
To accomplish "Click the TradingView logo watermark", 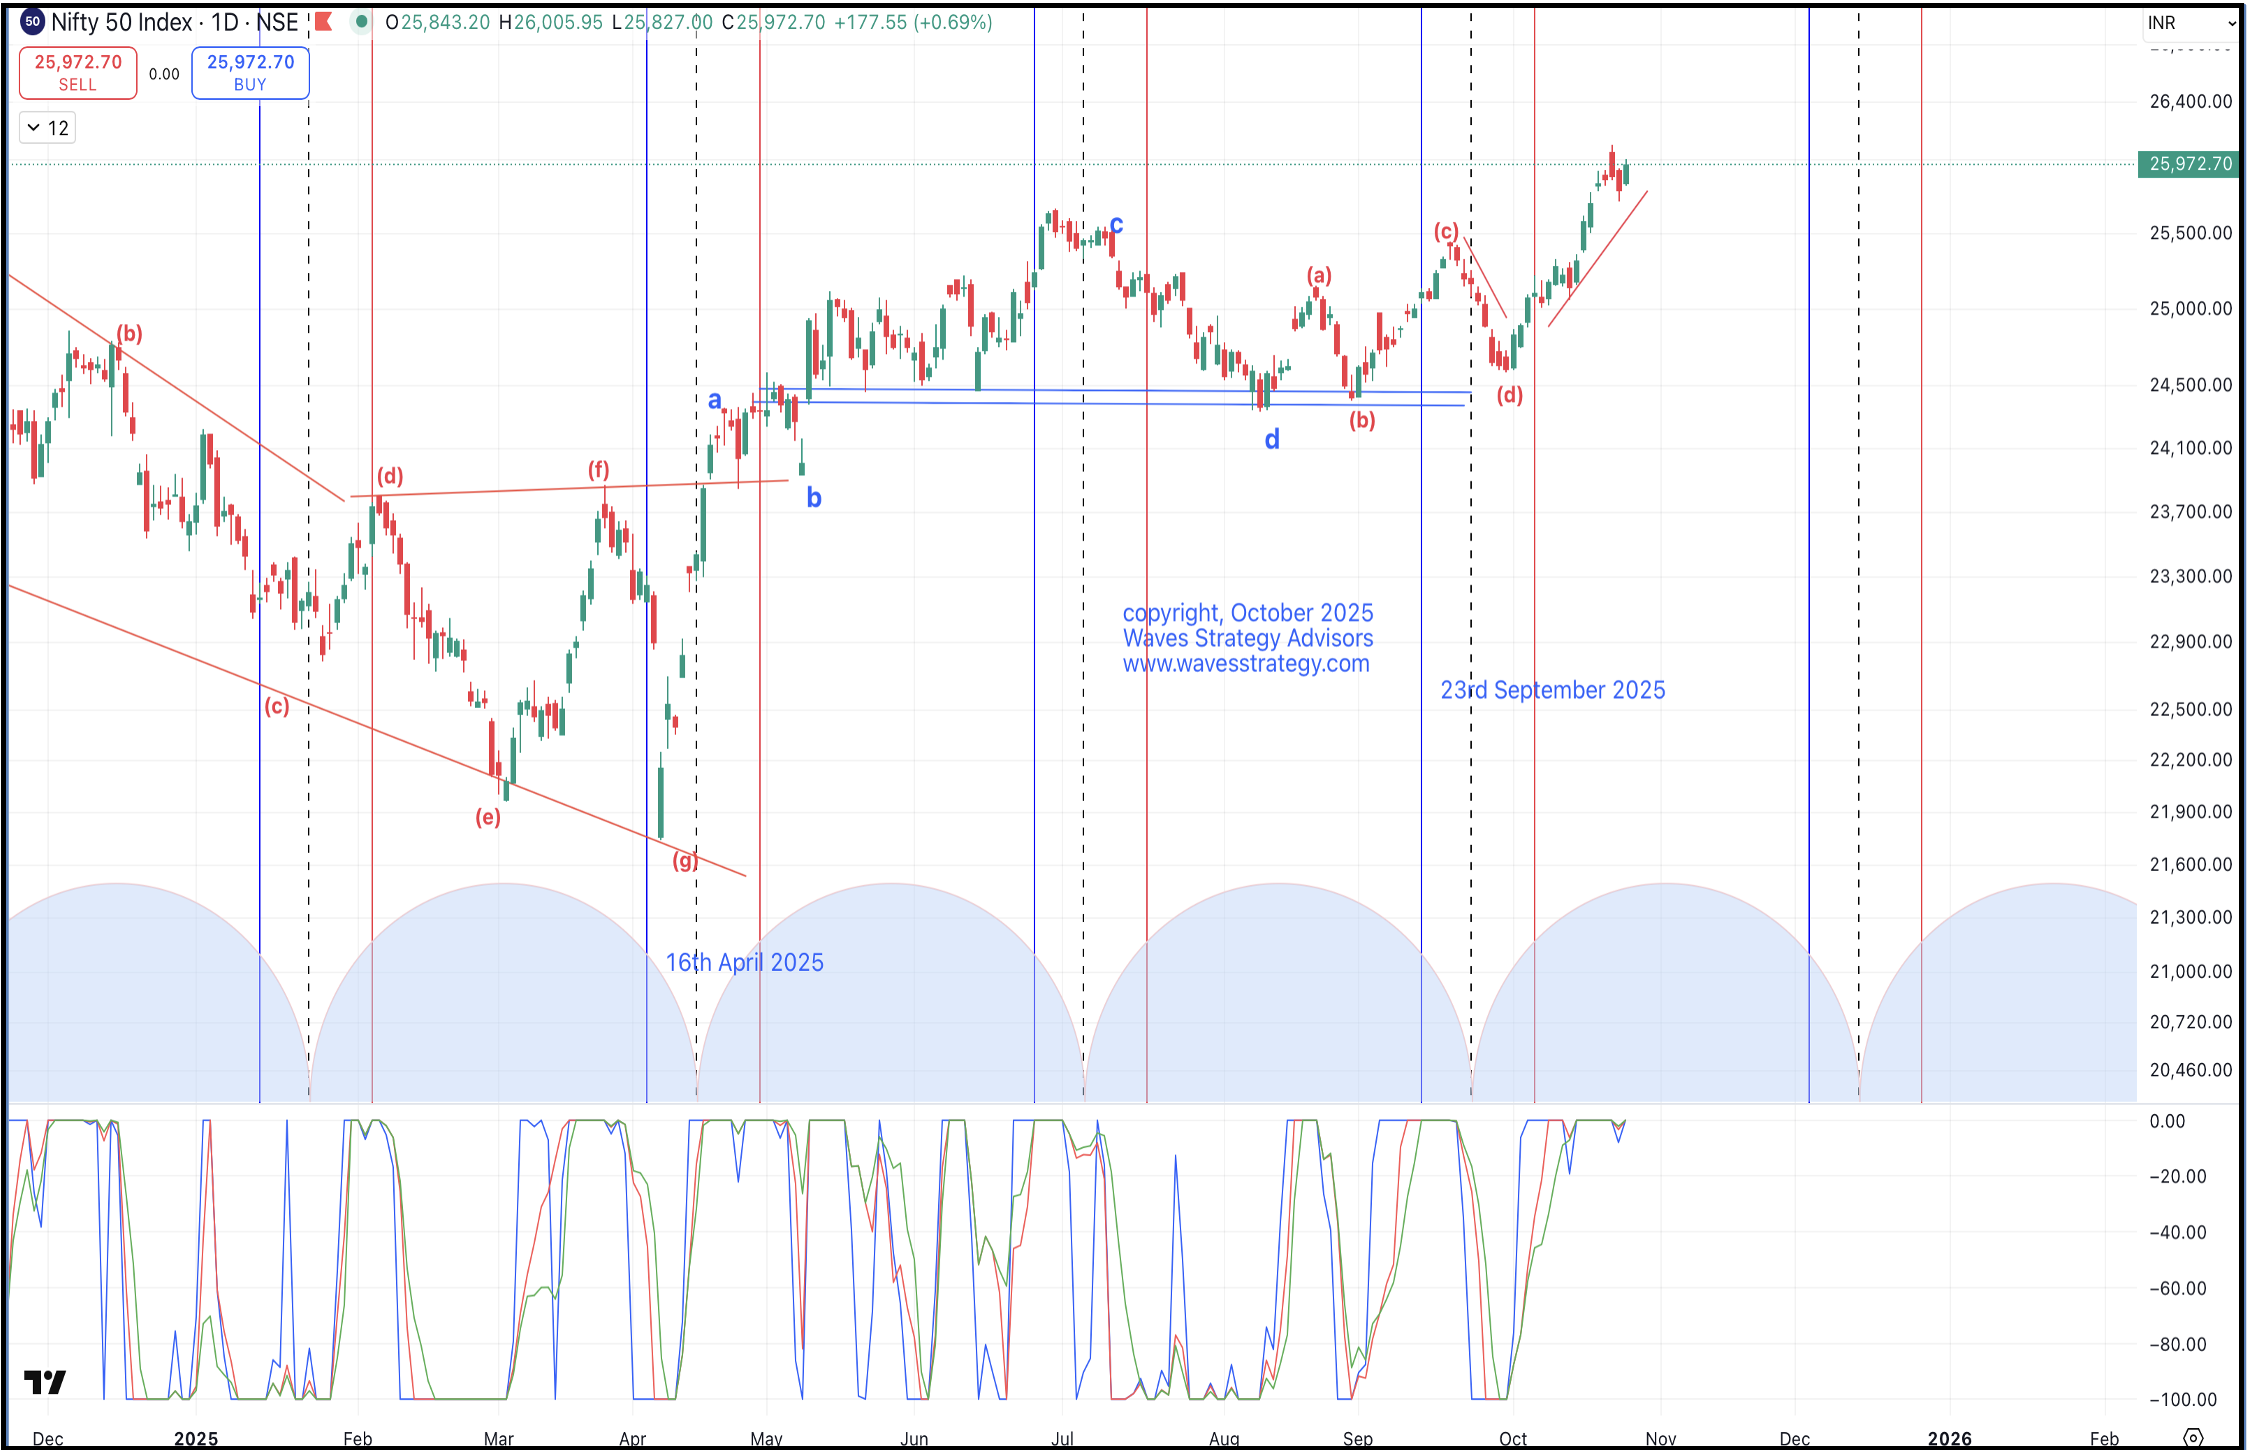I will click(45, 1382).
